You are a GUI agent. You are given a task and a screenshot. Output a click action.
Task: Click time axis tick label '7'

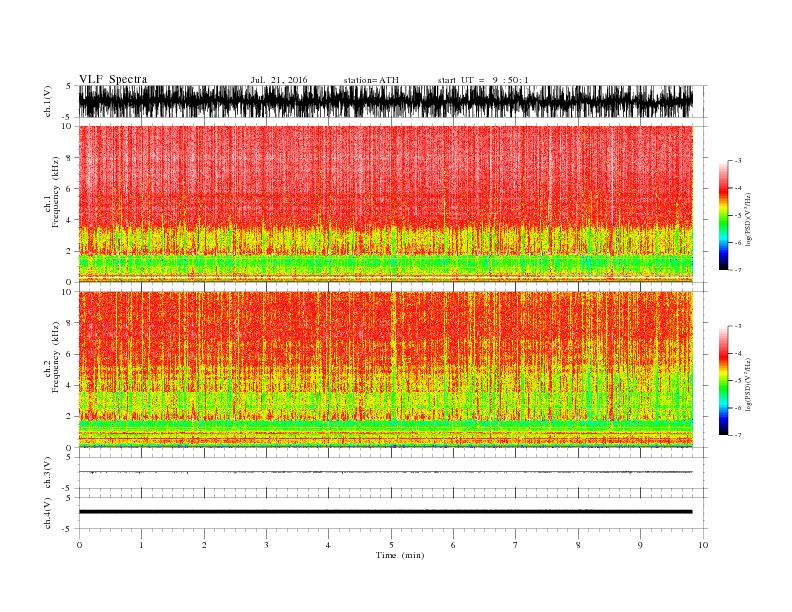coord(516,545)
